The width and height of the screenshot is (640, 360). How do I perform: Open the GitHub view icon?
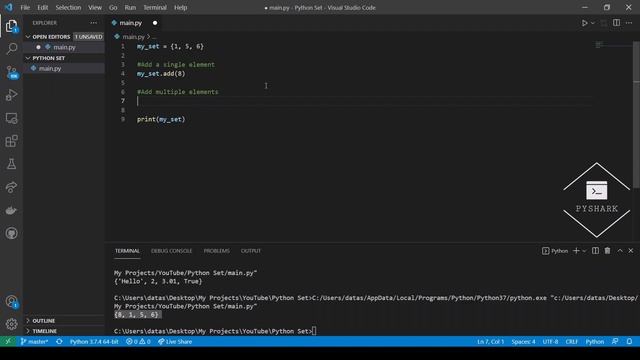pos(11,233)
